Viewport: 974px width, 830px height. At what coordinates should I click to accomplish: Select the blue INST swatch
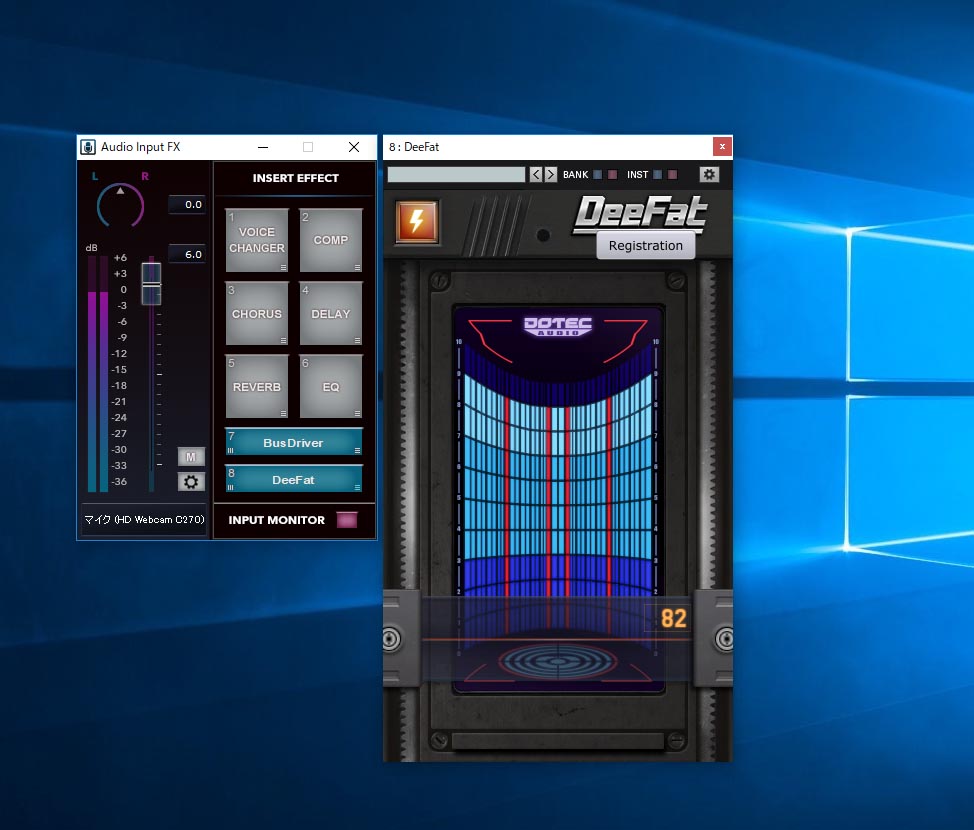[657, 175]
